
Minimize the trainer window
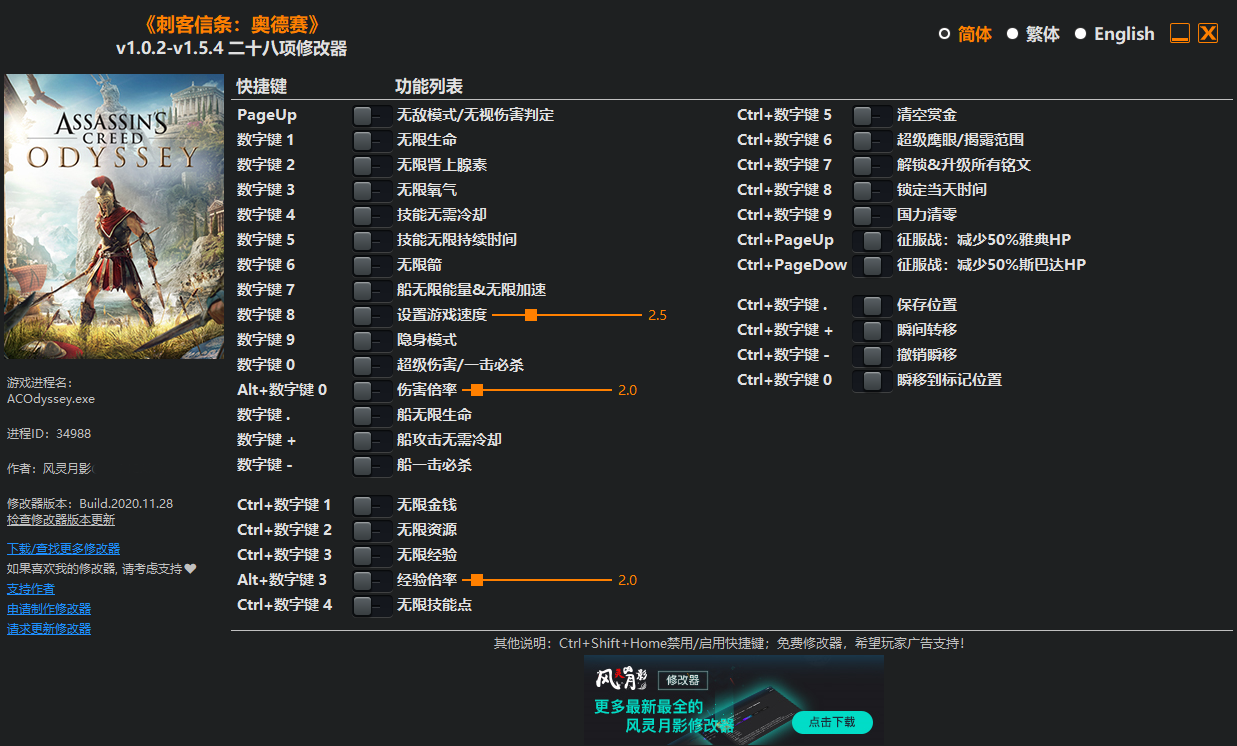[1180, 34]
